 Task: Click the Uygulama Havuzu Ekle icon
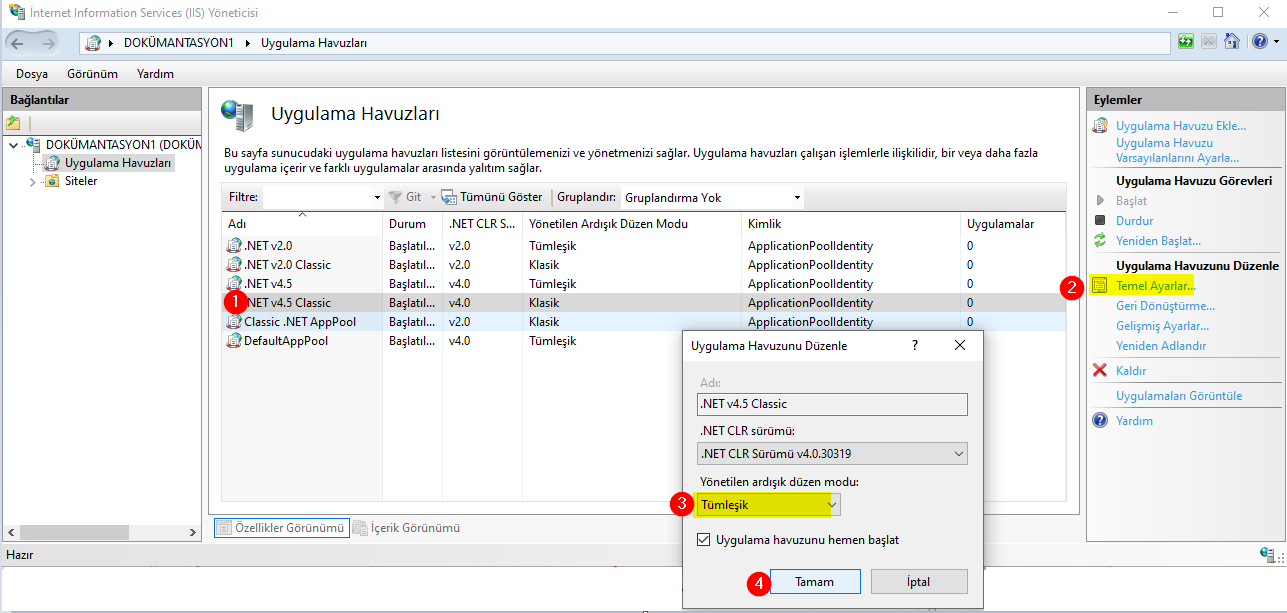click(x=1100, y=126)
